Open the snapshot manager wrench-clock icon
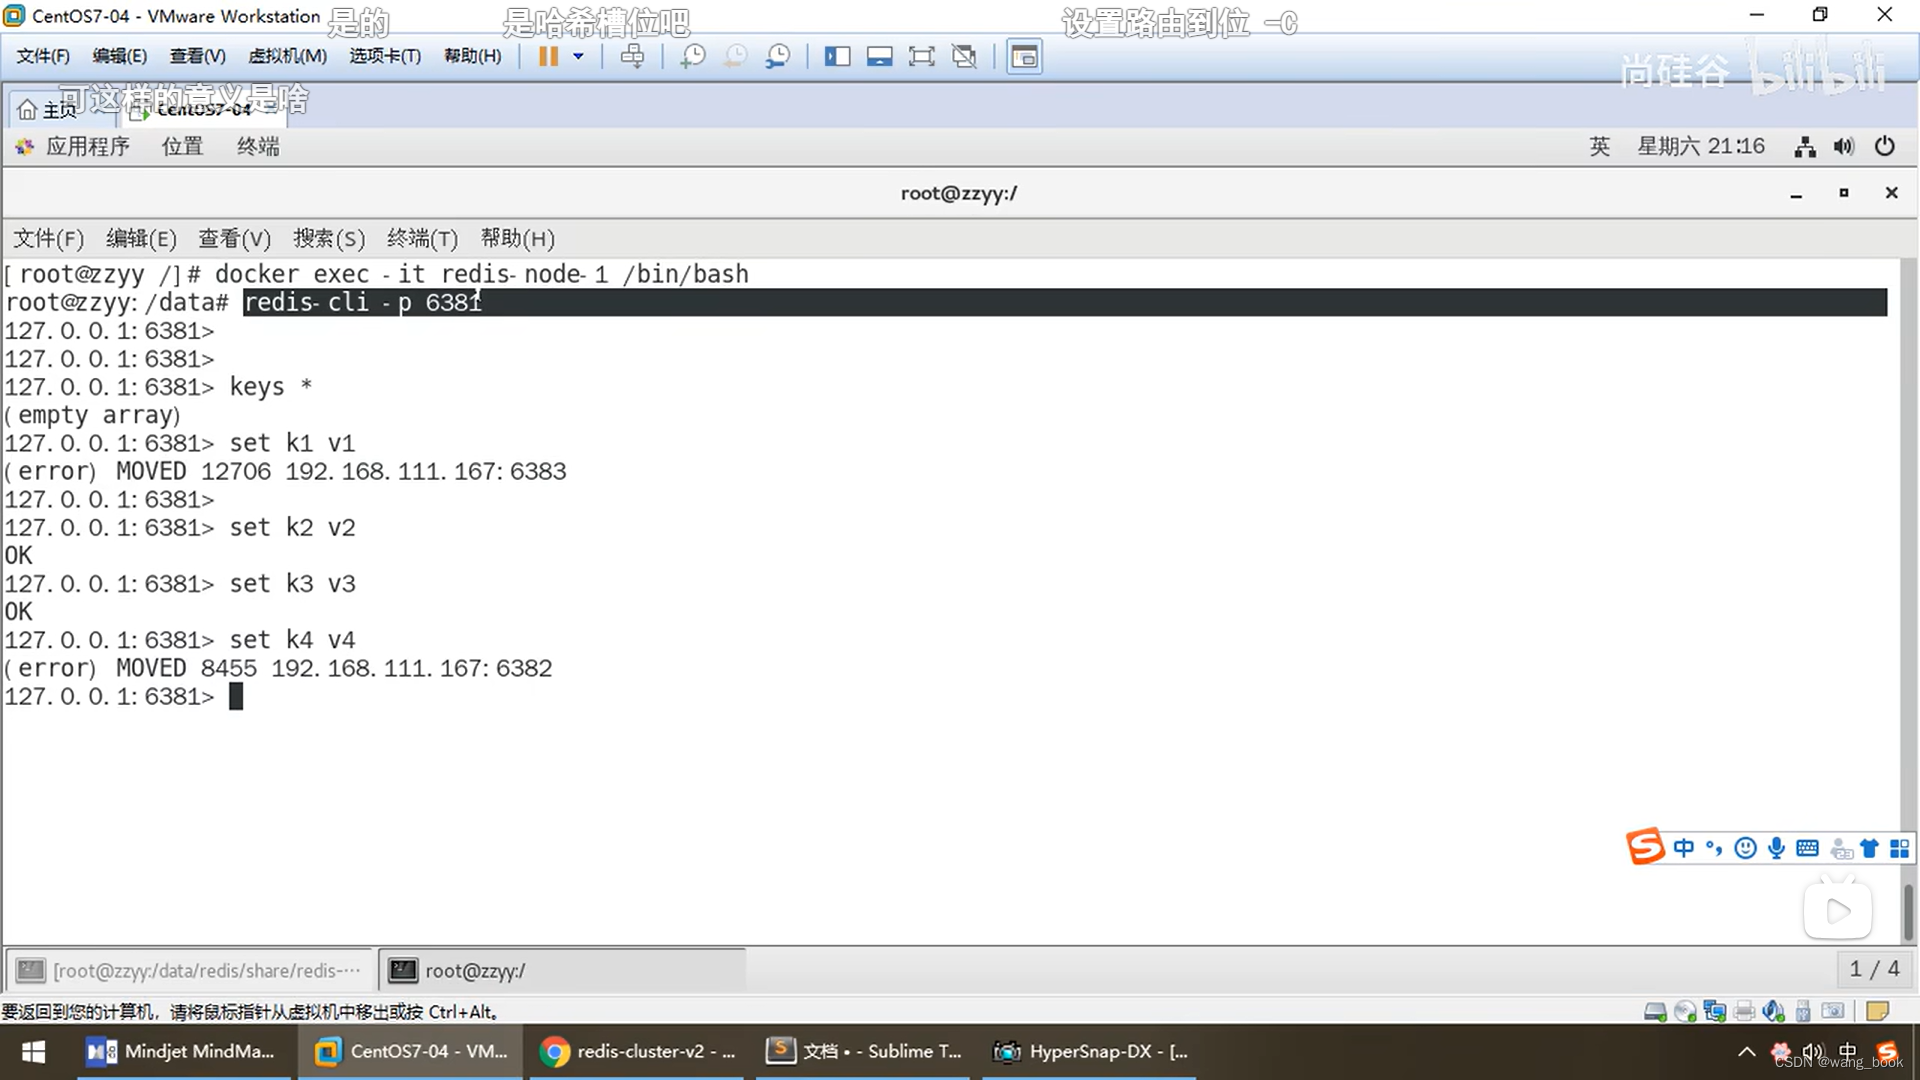 pos(777,56)
